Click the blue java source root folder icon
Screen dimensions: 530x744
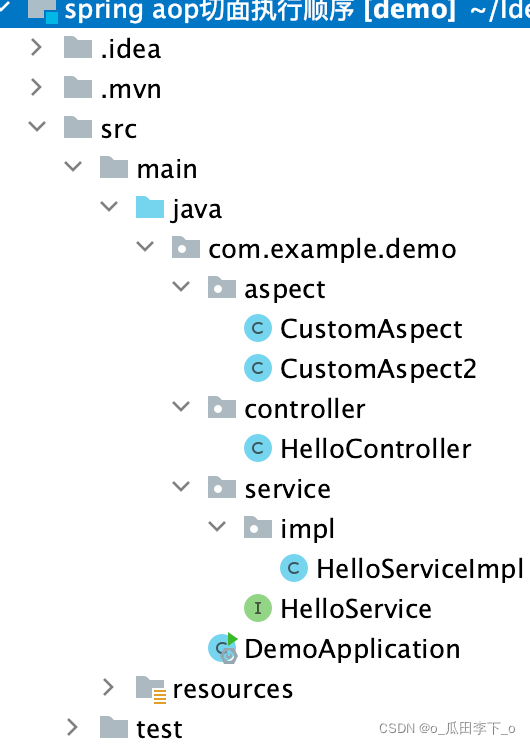point(149,207)
